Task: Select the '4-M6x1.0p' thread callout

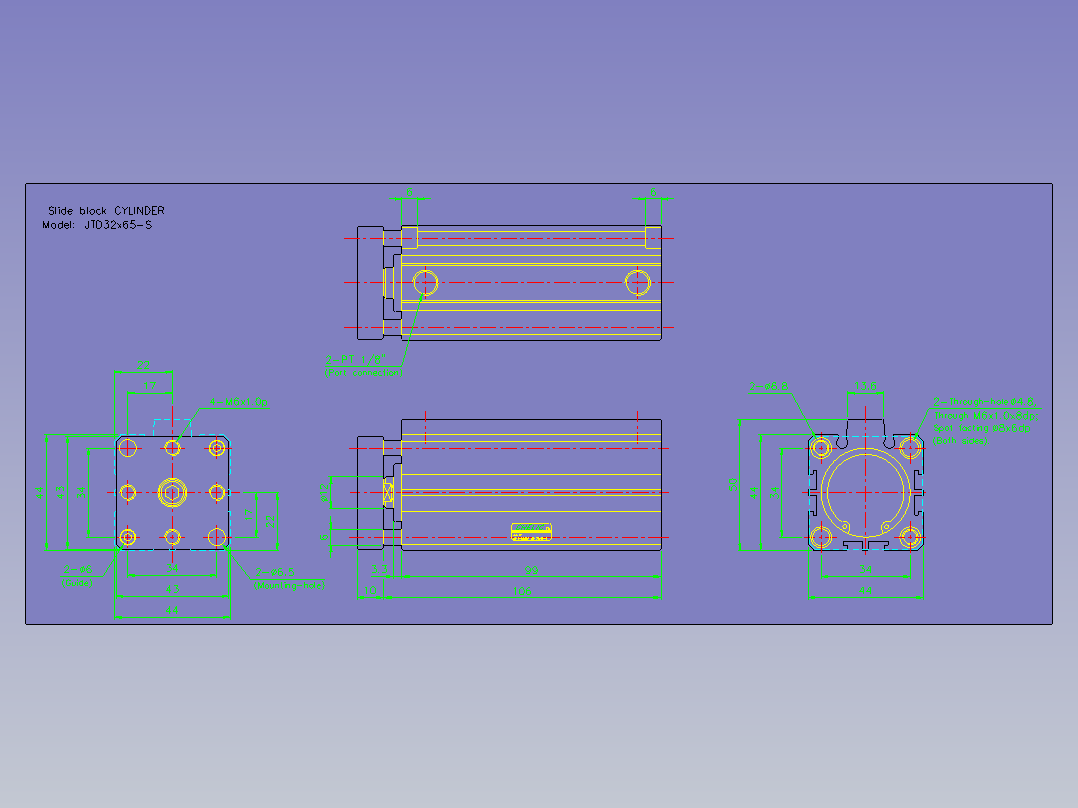Action: tap(239, 402)
